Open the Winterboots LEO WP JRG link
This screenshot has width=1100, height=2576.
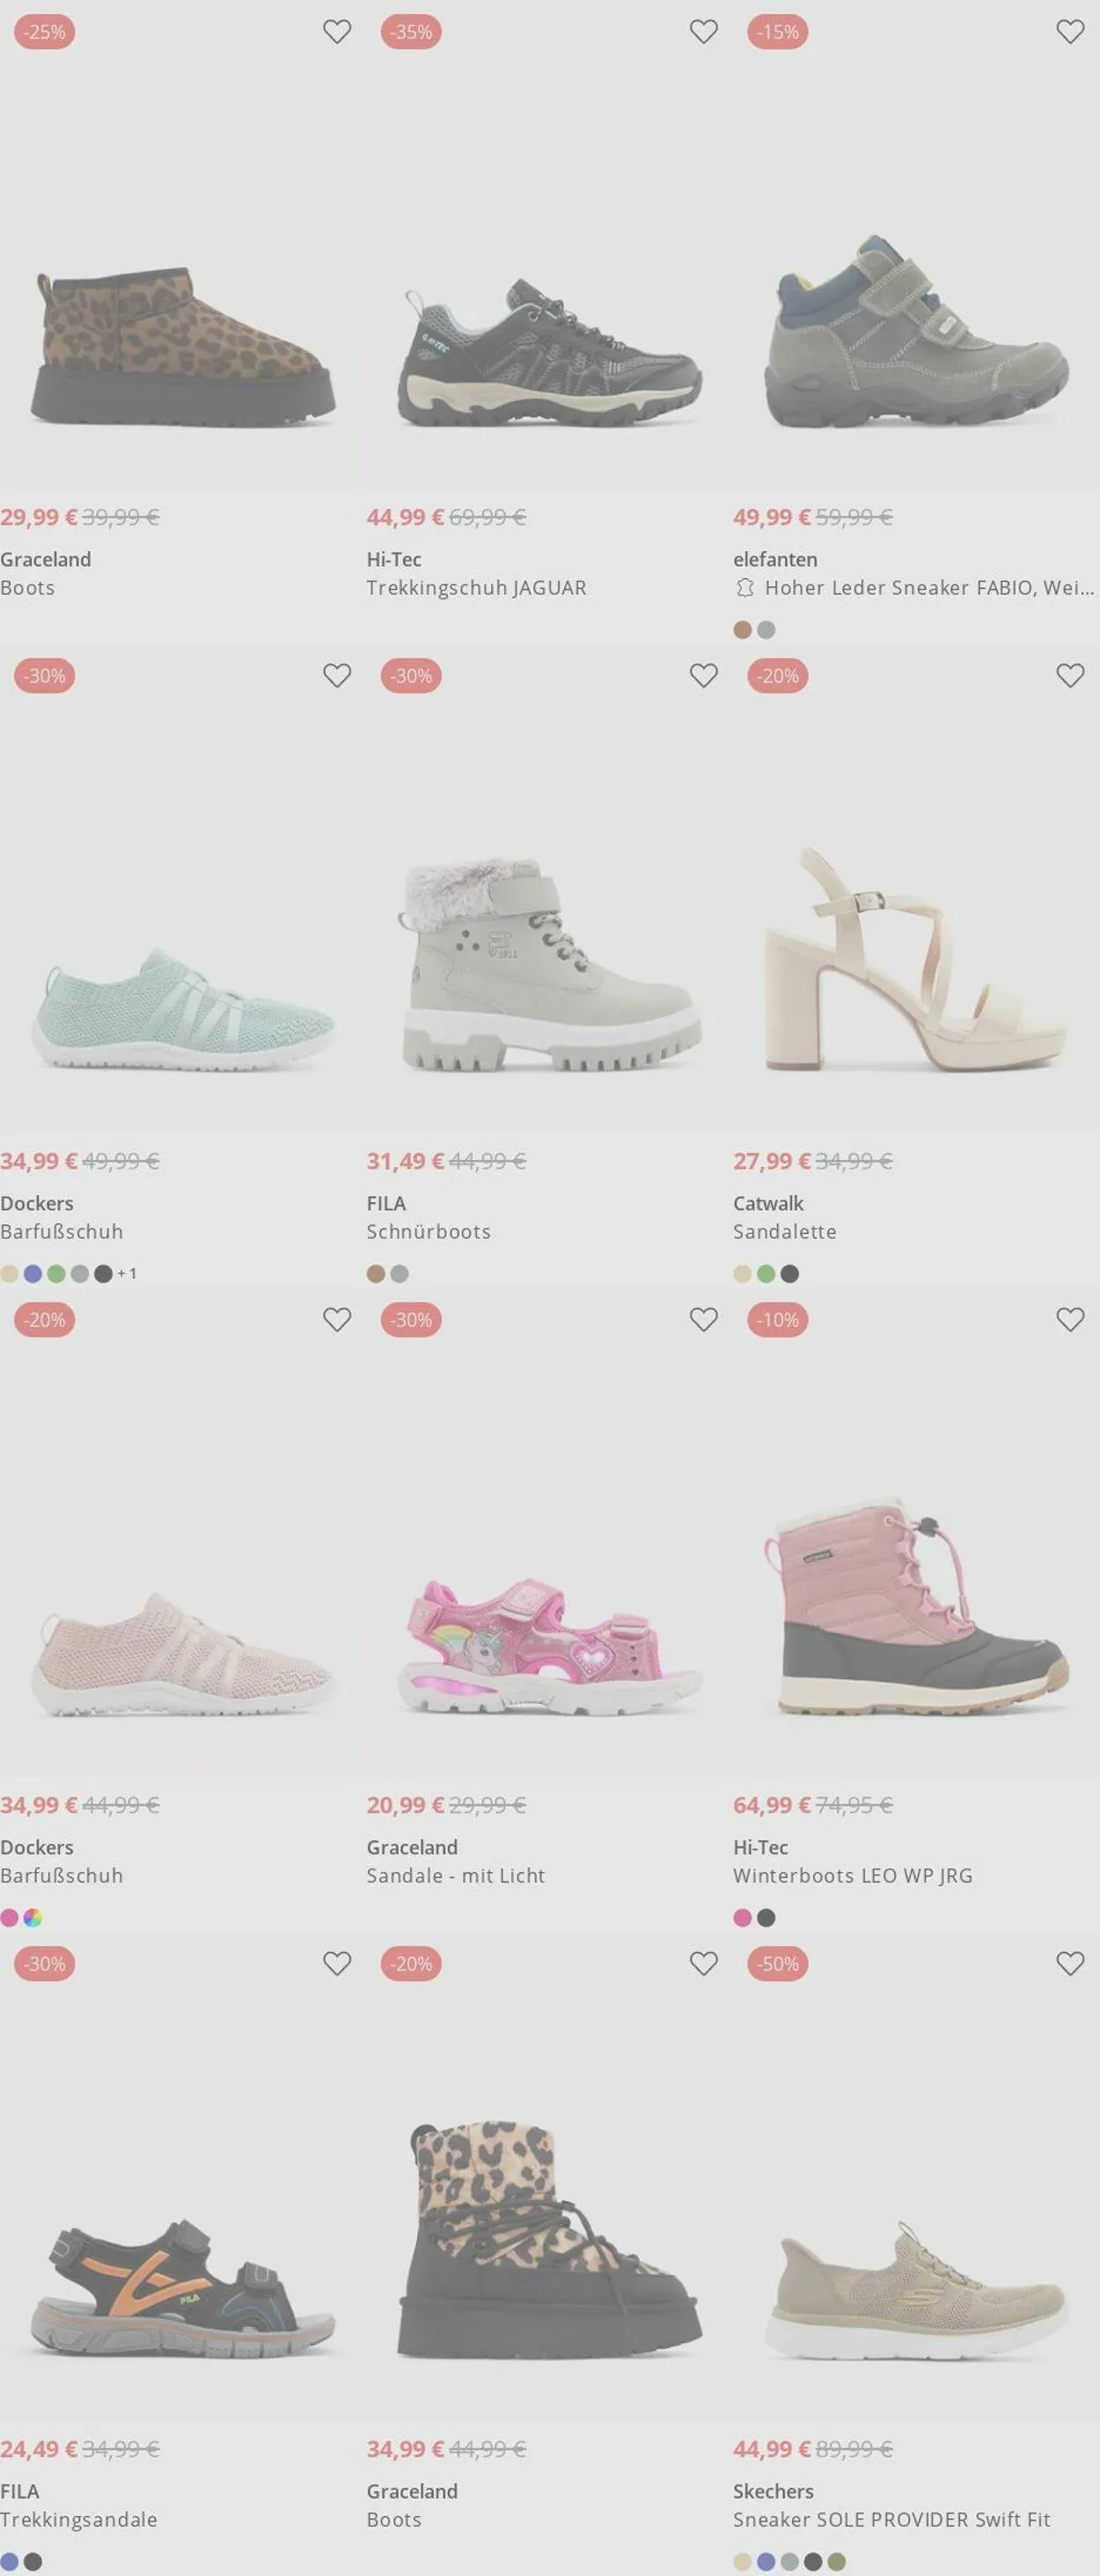(x=852, y=1876)
